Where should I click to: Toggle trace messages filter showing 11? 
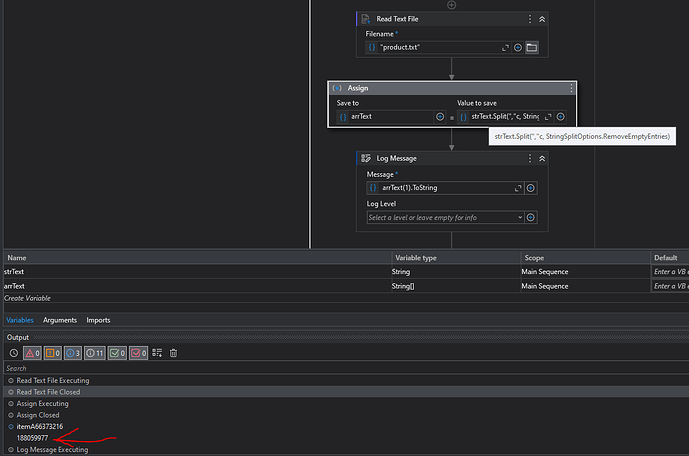tap(95, 353)
